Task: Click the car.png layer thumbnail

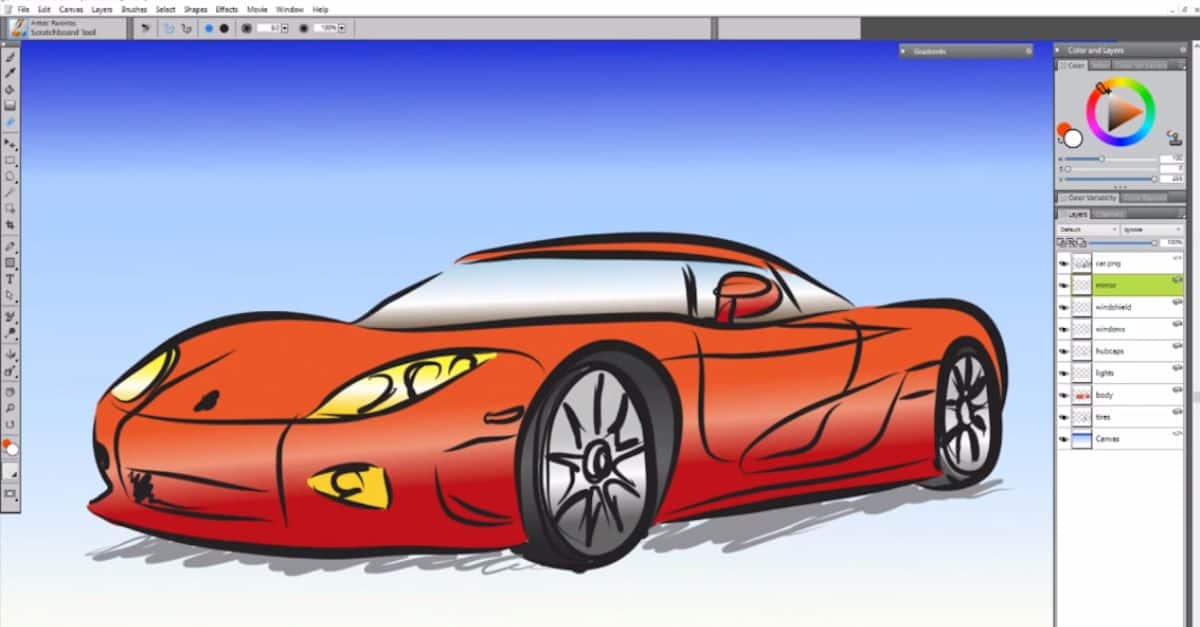Action: (x=1080, y=263)
